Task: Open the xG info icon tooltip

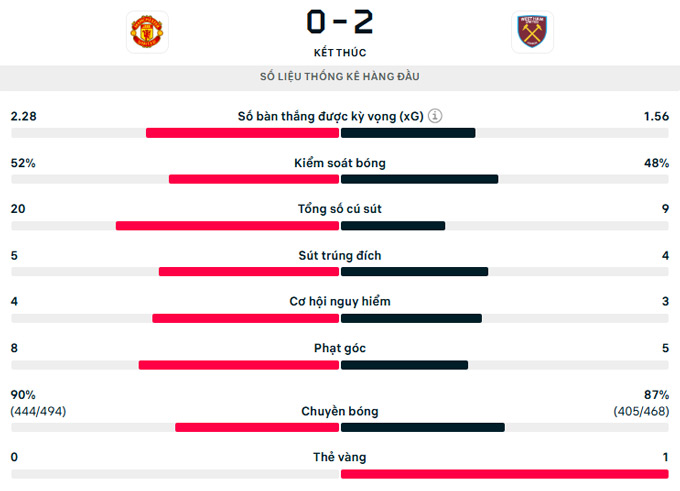Action: [x=435, y=116]
